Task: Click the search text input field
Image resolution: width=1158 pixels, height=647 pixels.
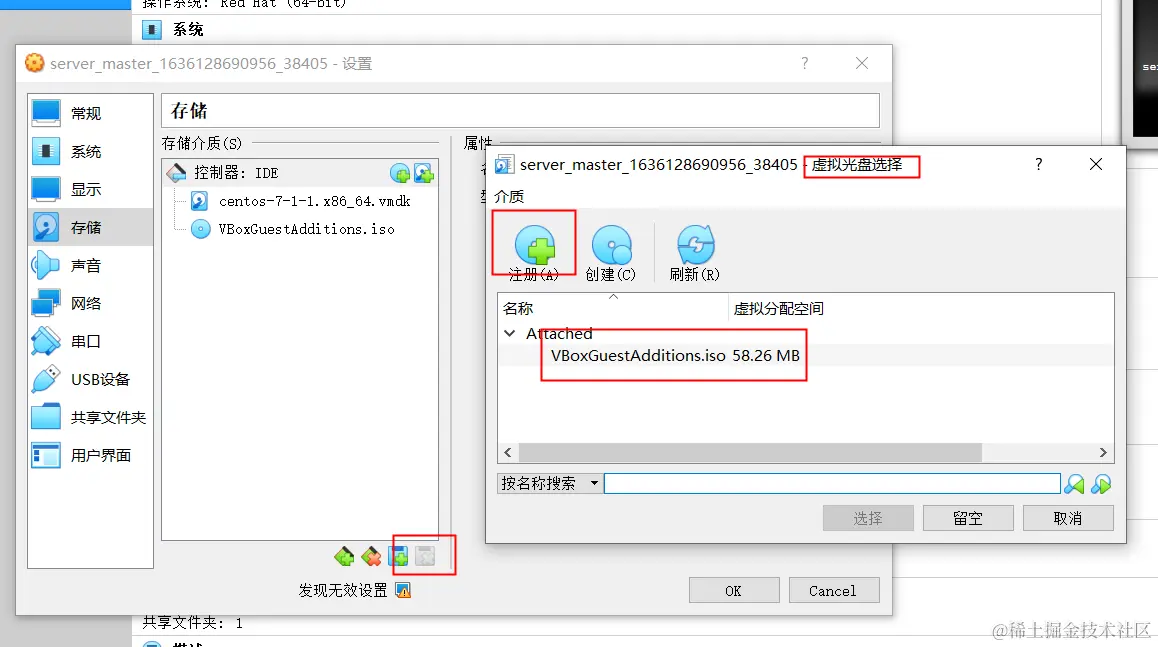Action: [x=832, y=484]
